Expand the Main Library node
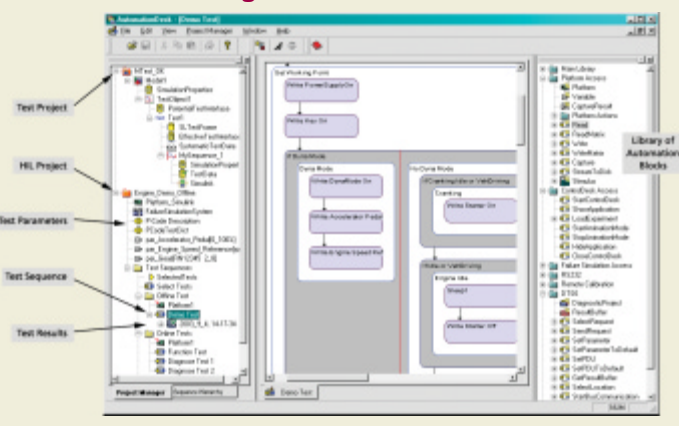The image size is (679, 426). [543, 69]
